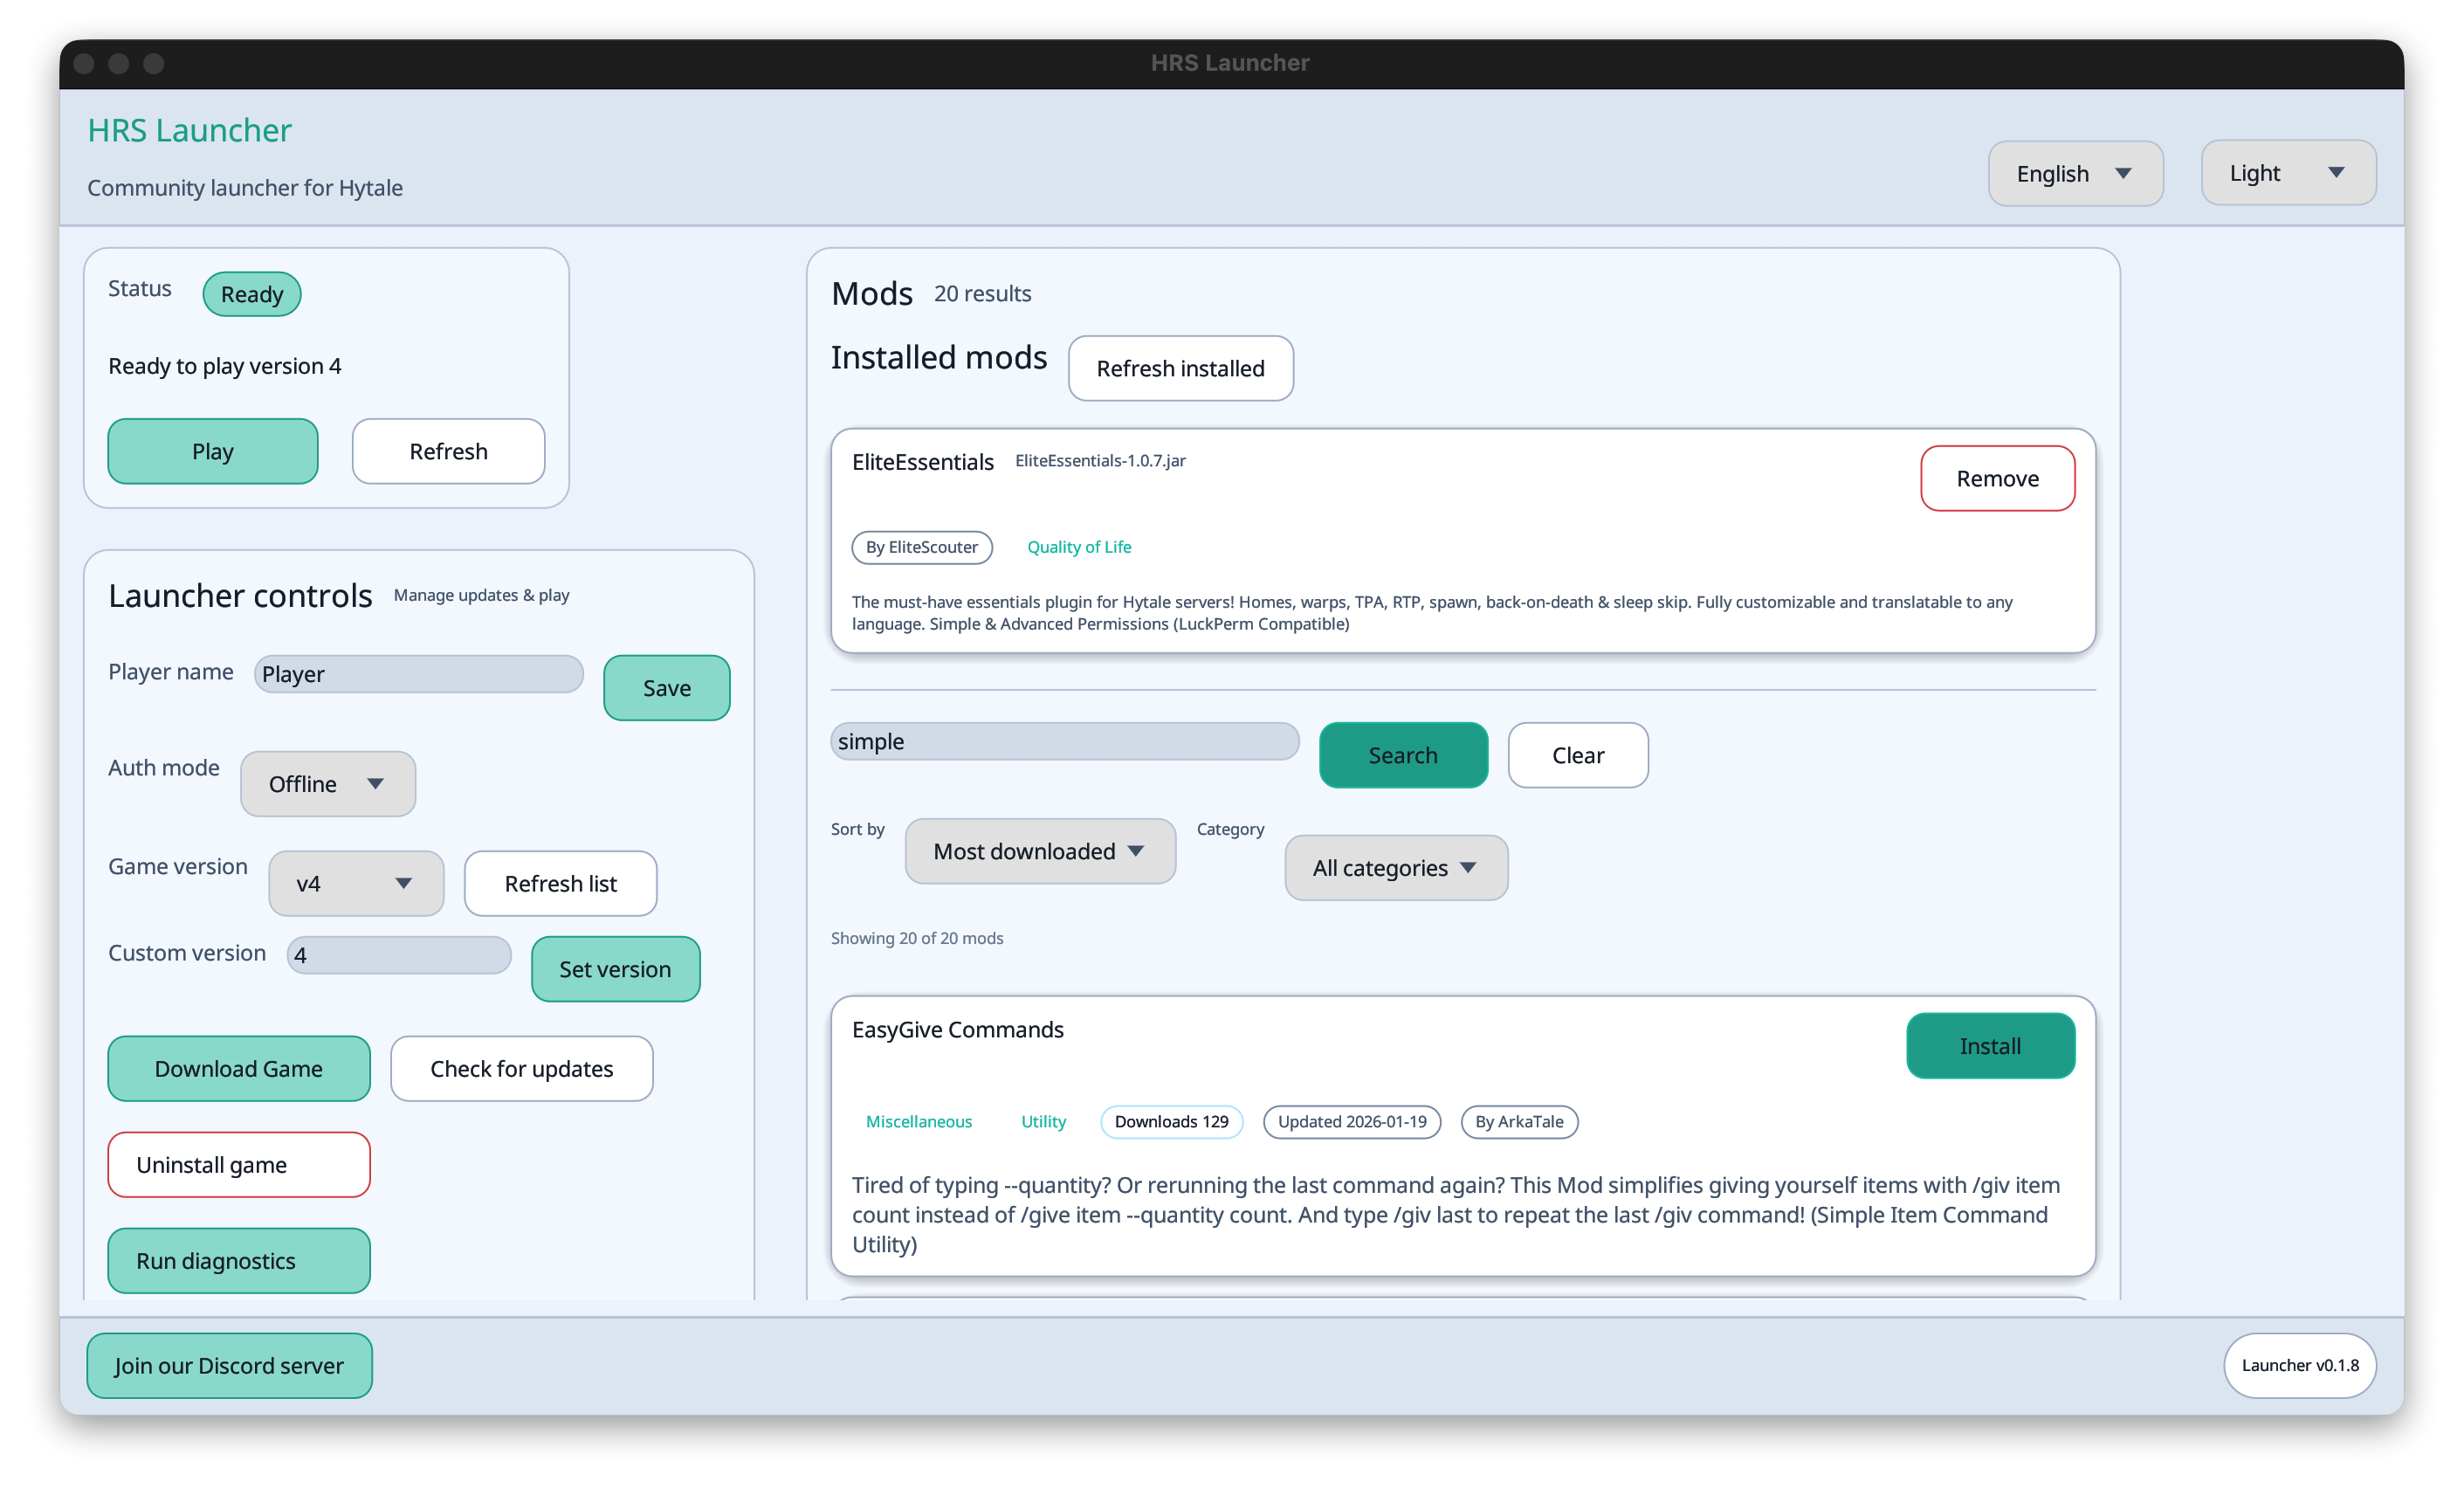Screen dimensions: 2464x1495
Task: Click Refresh list for game versions
Action: [x=560, y=884]
